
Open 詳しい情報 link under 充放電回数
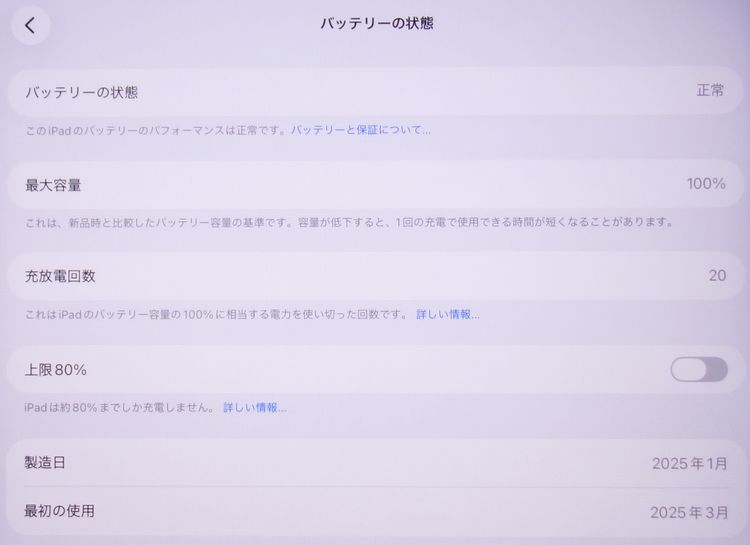447,314
